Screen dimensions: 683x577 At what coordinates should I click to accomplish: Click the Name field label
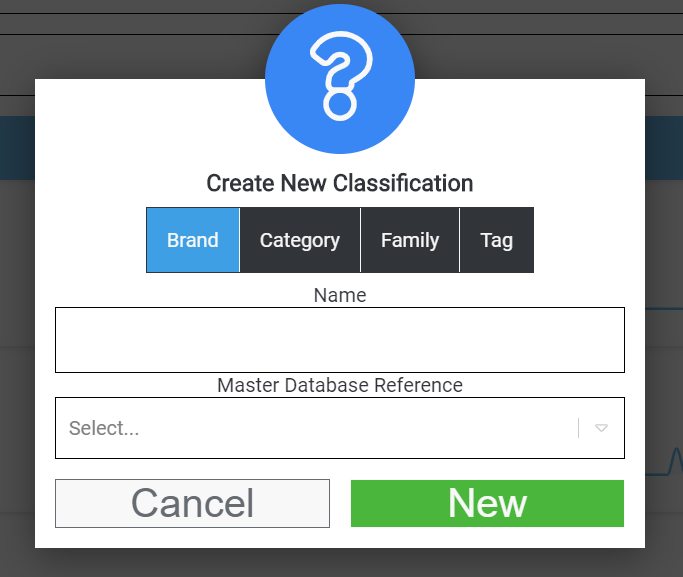click(340, 295)
